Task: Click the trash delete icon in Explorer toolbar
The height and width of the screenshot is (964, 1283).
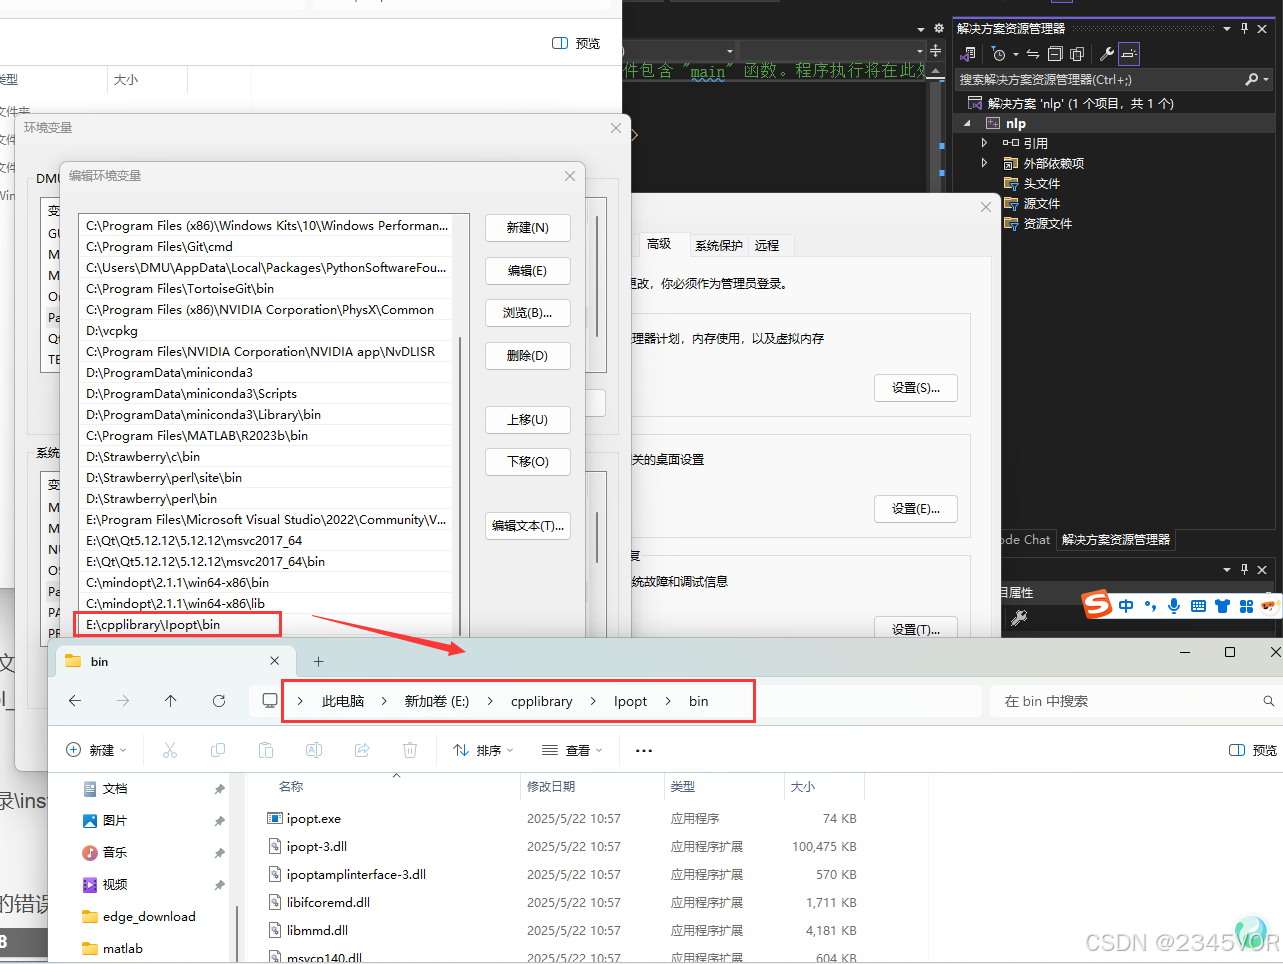Action: pos(410,750)
